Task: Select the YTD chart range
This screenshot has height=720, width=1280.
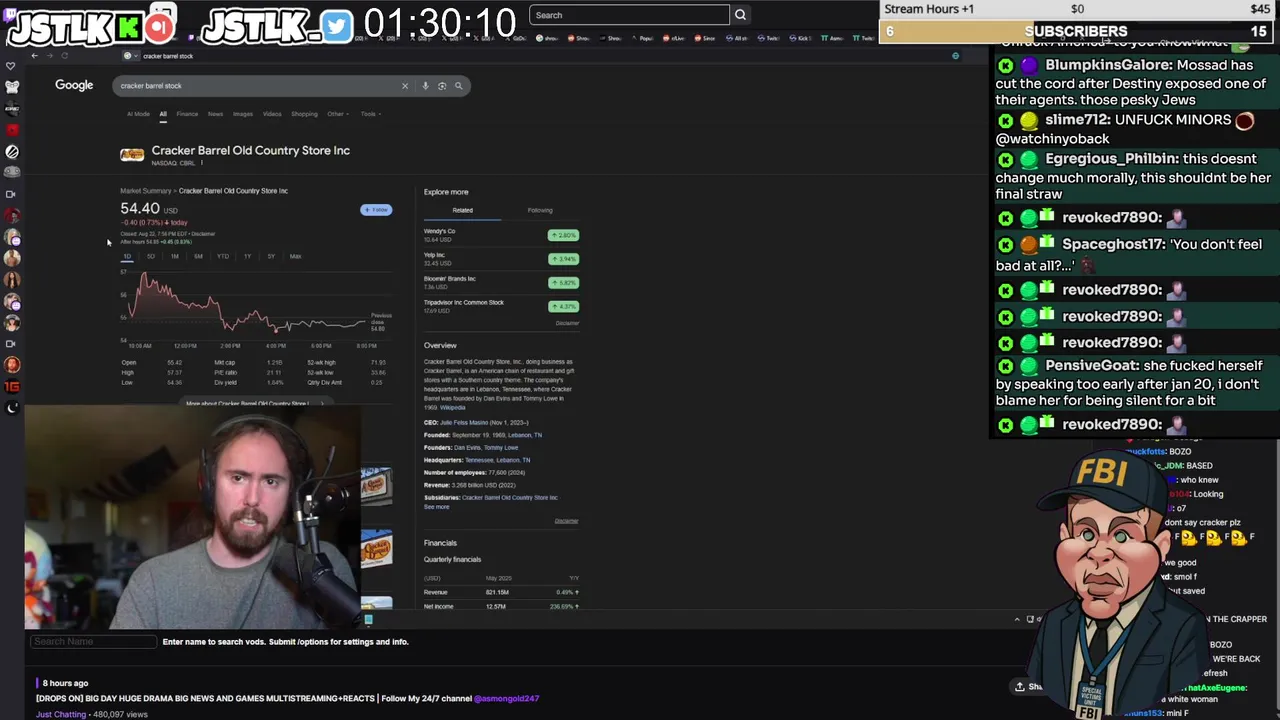Action: pyautogui.click(x=223, y=257)
